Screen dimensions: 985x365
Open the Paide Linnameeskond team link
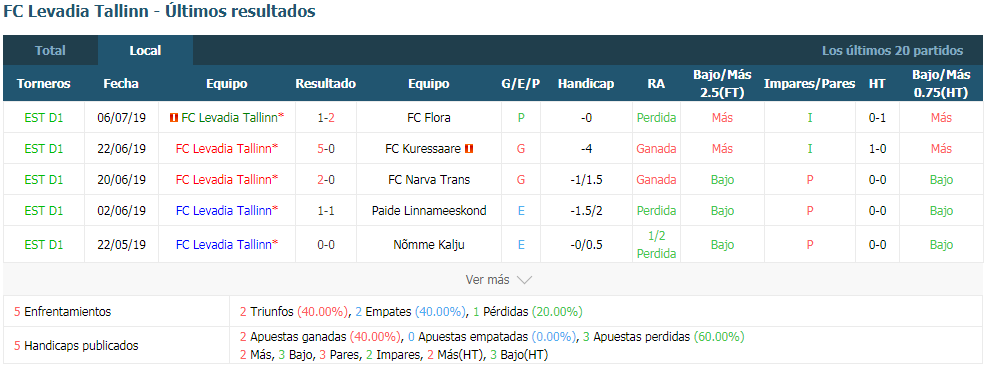click(429, 210)
